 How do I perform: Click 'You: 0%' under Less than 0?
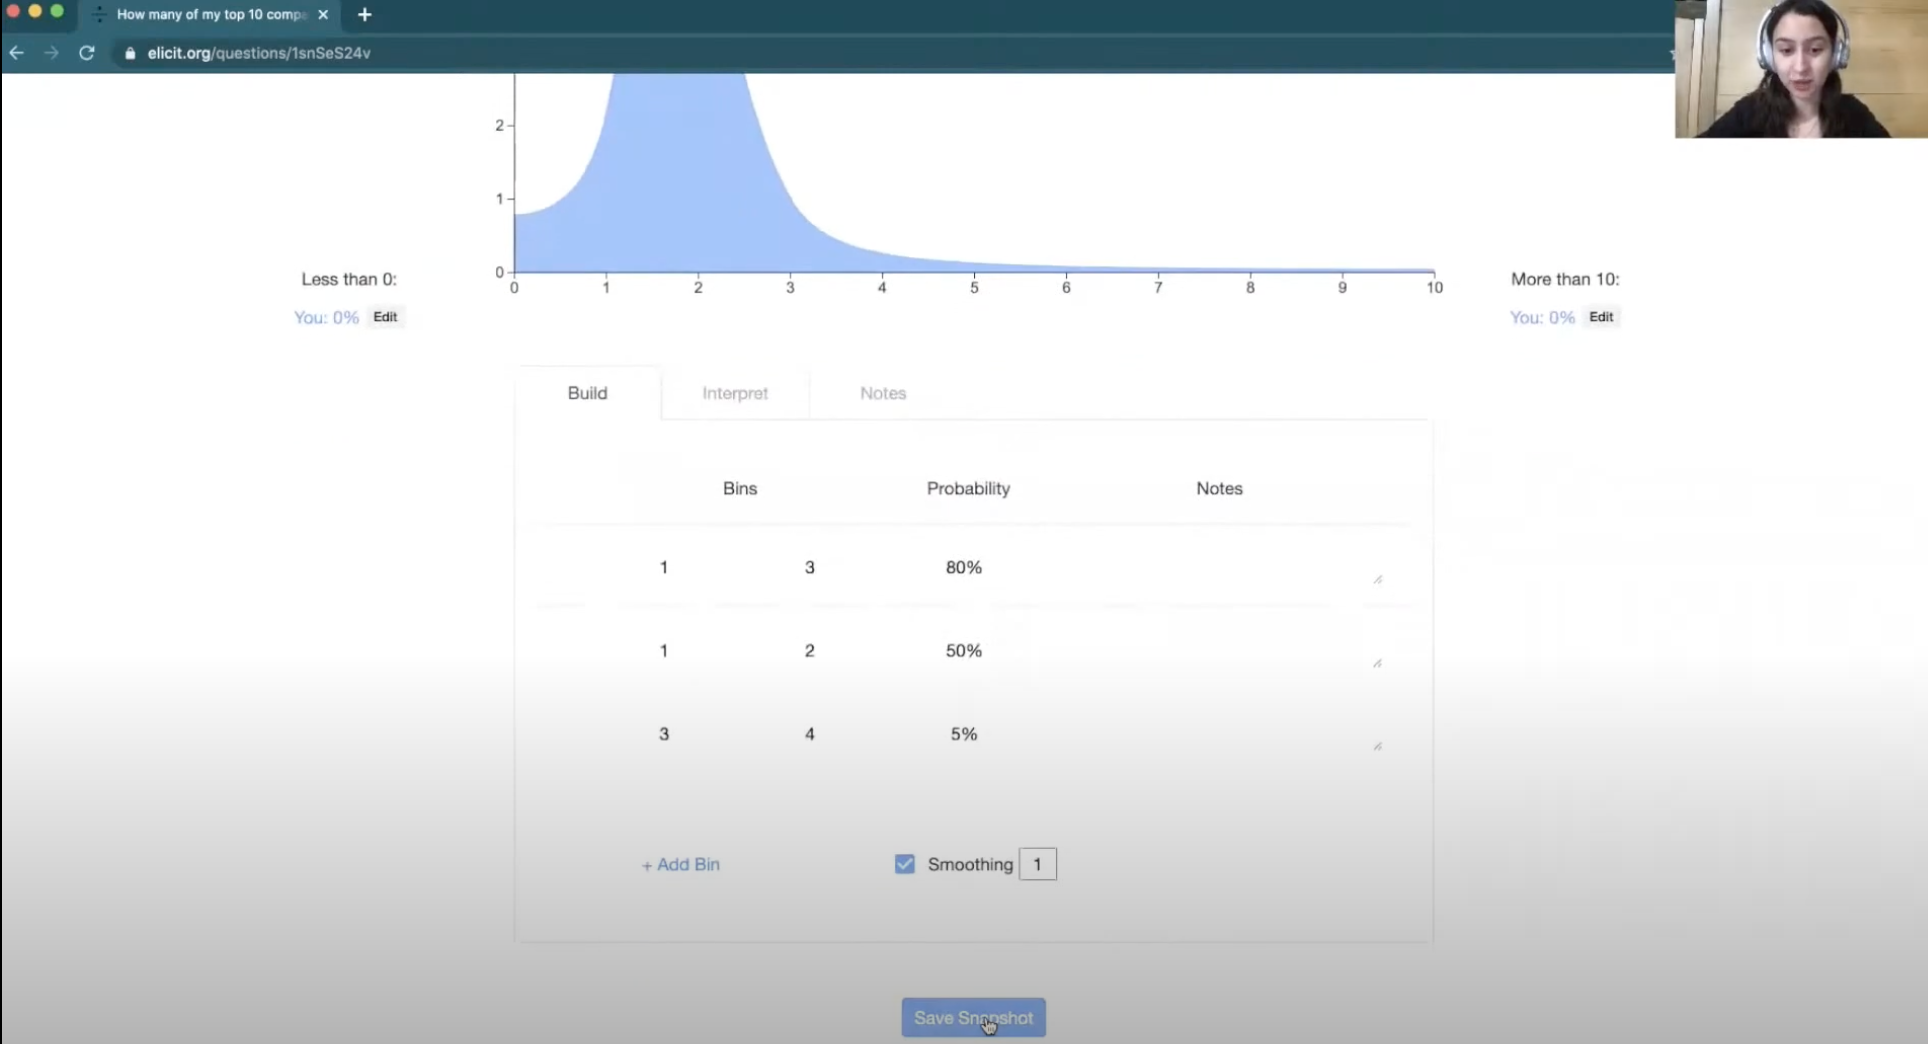[x=326, y=317]
